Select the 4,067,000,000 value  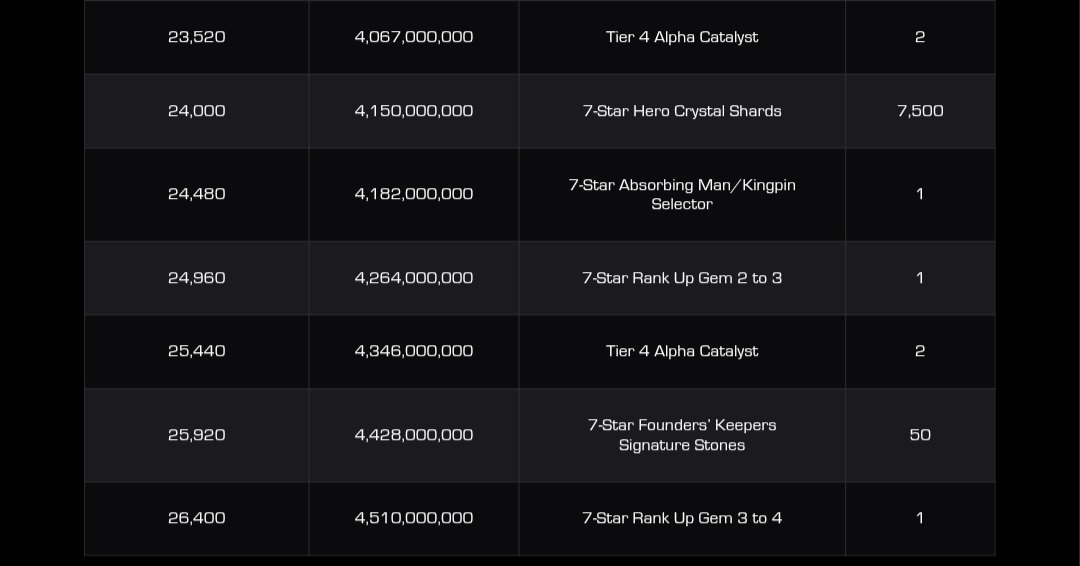pos(413,37)
